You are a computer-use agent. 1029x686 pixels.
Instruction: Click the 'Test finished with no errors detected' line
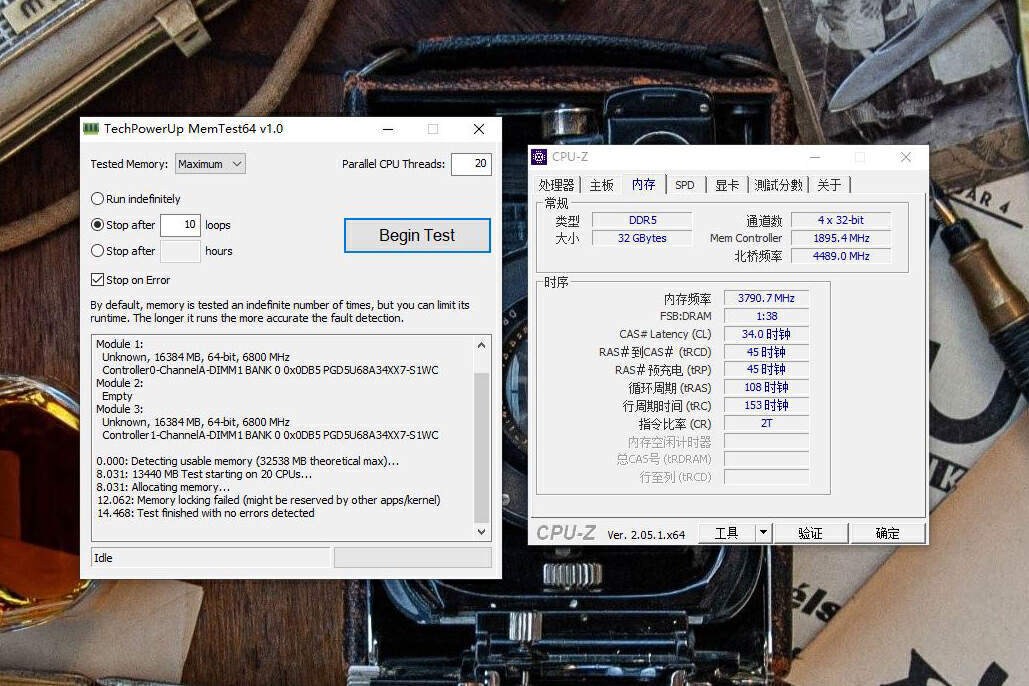click(x=206, y=513)
